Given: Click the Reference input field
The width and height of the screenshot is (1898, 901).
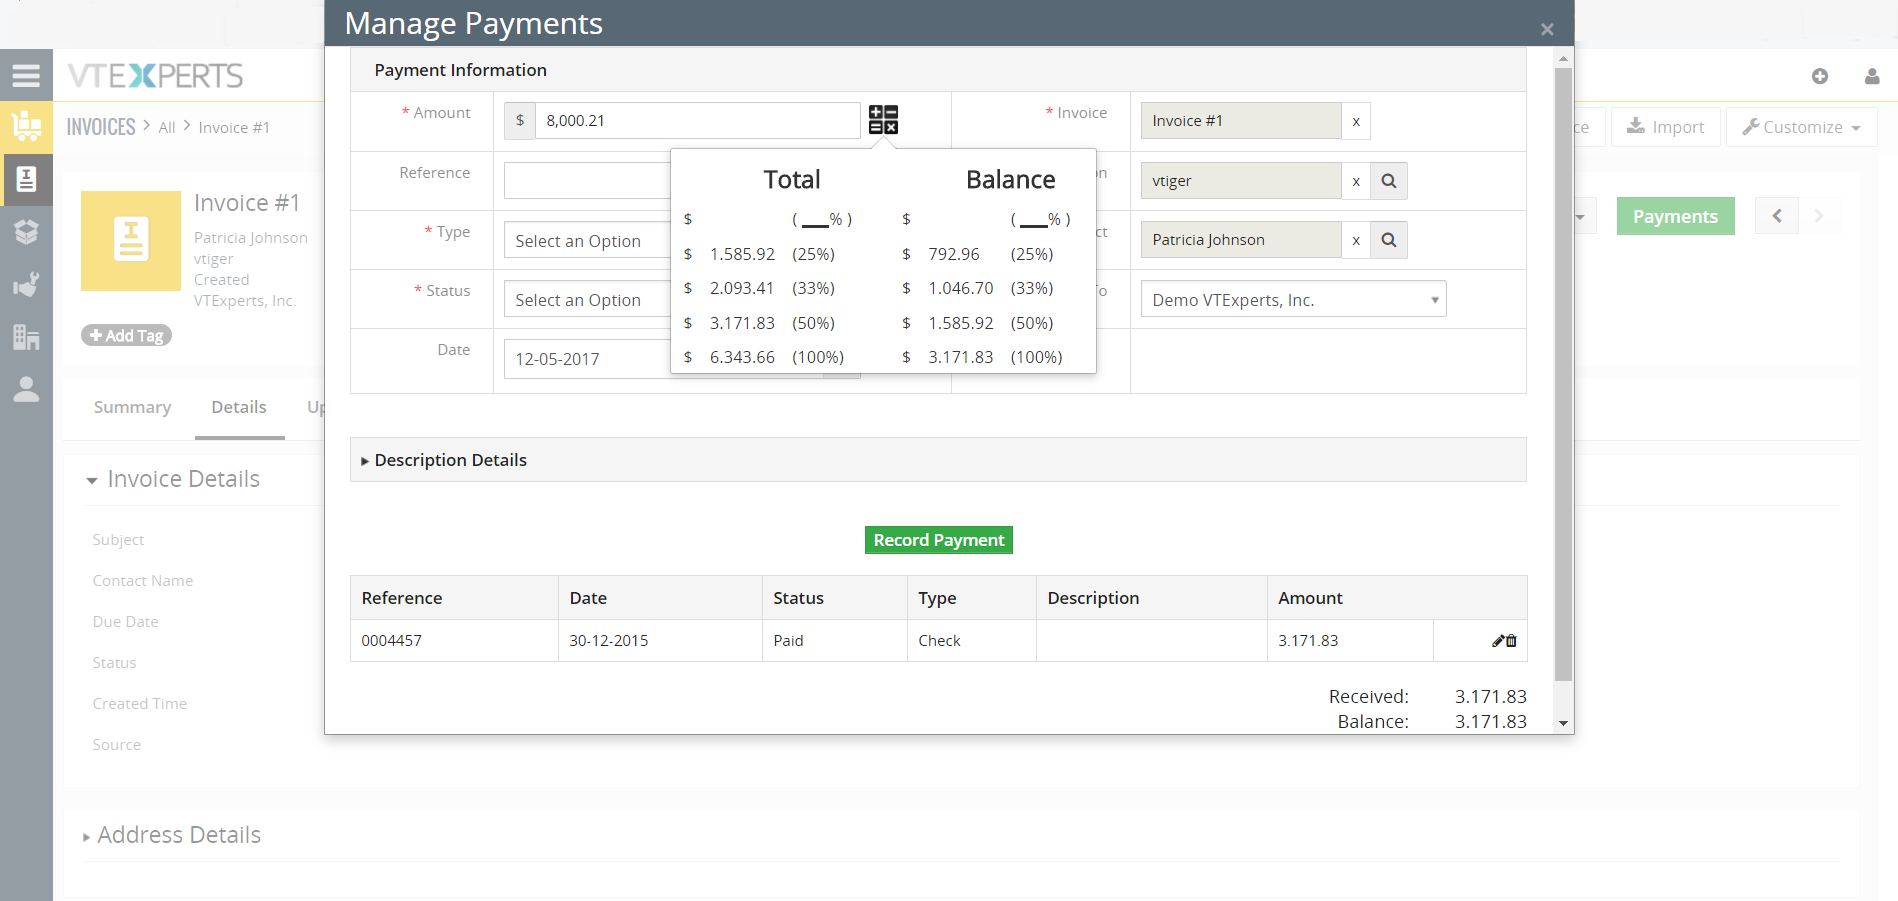Looking at the screenshot, I should 588,181.
